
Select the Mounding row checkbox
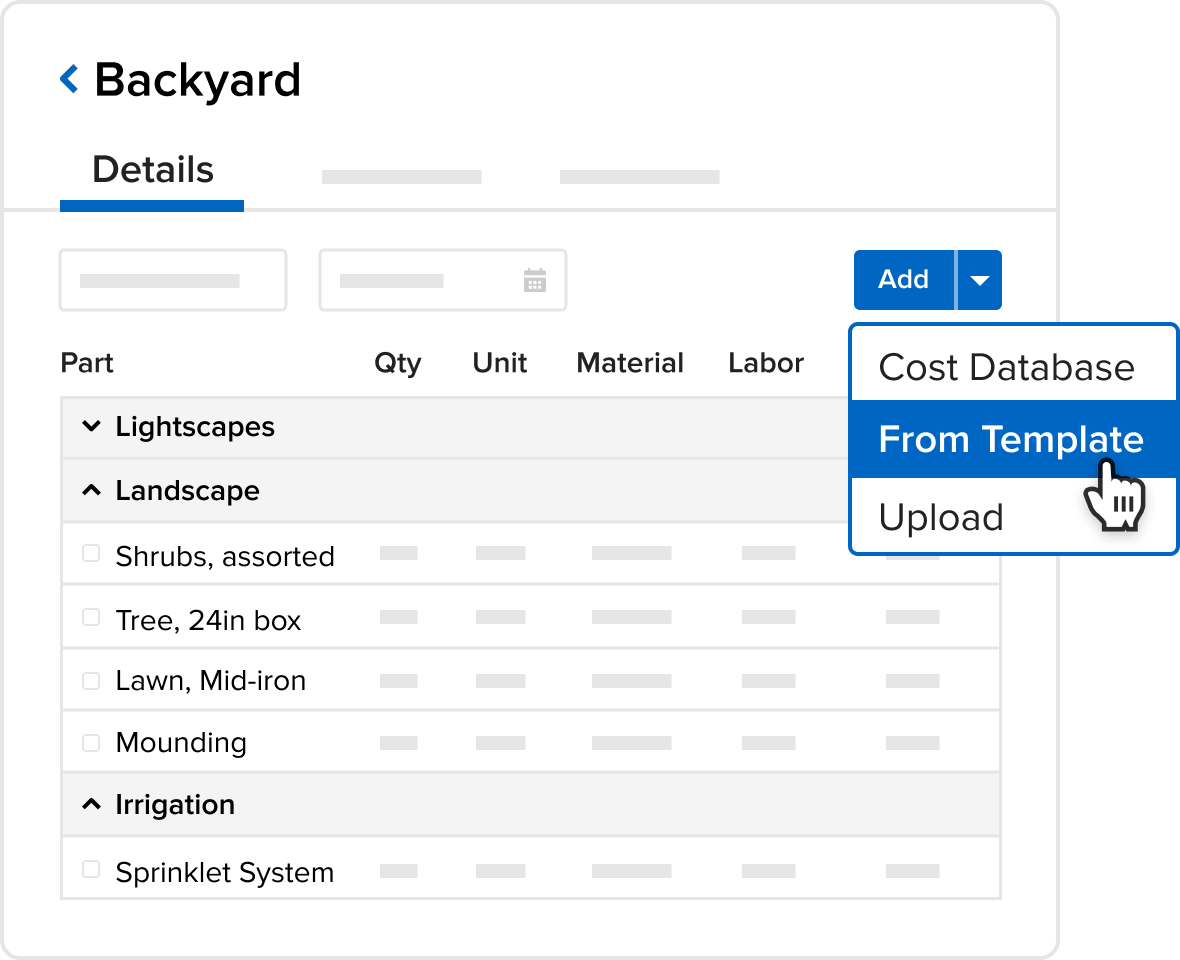pos(91,743)
